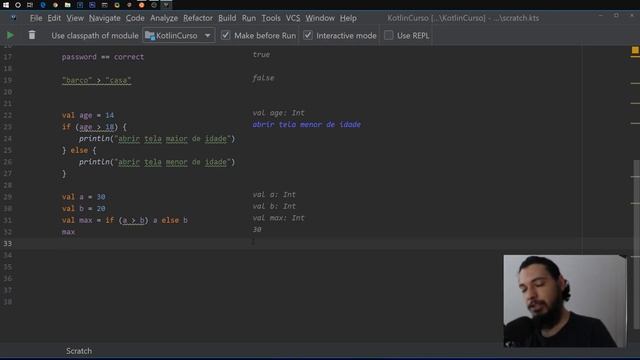Click the IntelliJ app icon left of File menu
The height and width of the screenshot is (360, 640).
click(13, 18)
